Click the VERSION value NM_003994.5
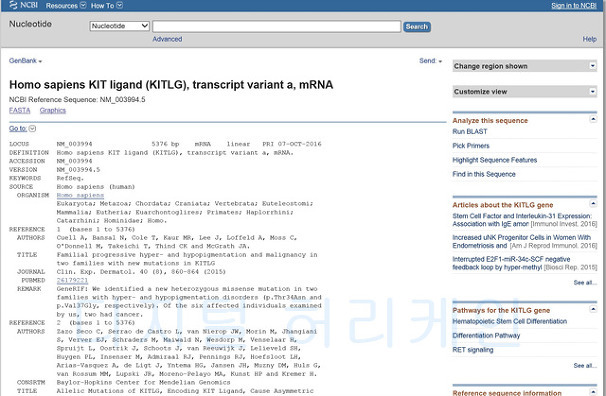The width and height of the screenshot is (606, 396). (78, 170)
